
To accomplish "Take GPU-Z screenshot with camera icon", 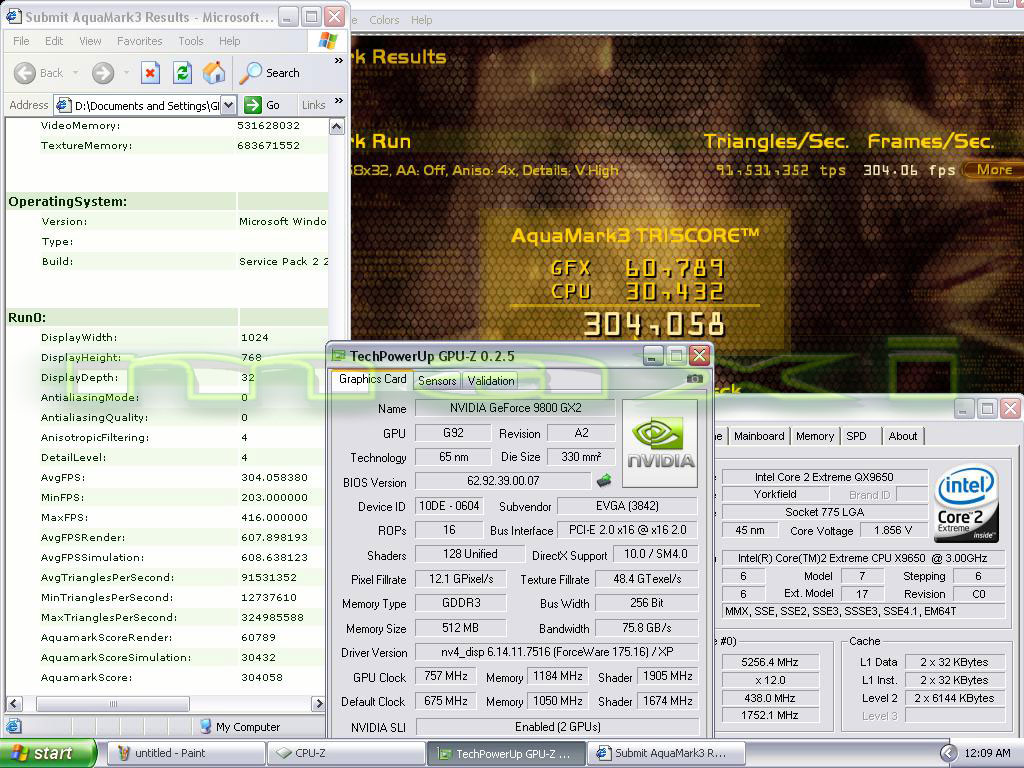I will (695, 379).
